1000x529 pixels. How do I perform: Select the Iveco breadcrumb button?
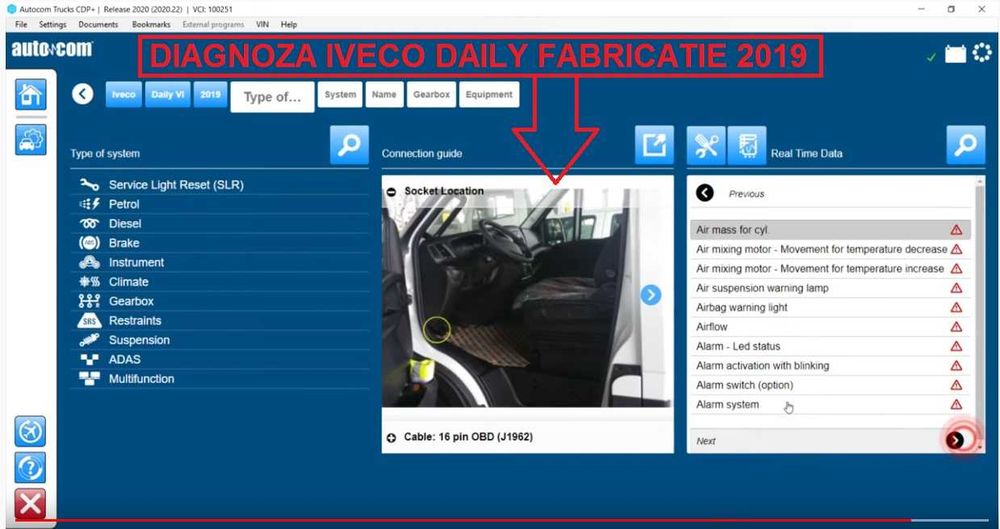pos(124,94)
